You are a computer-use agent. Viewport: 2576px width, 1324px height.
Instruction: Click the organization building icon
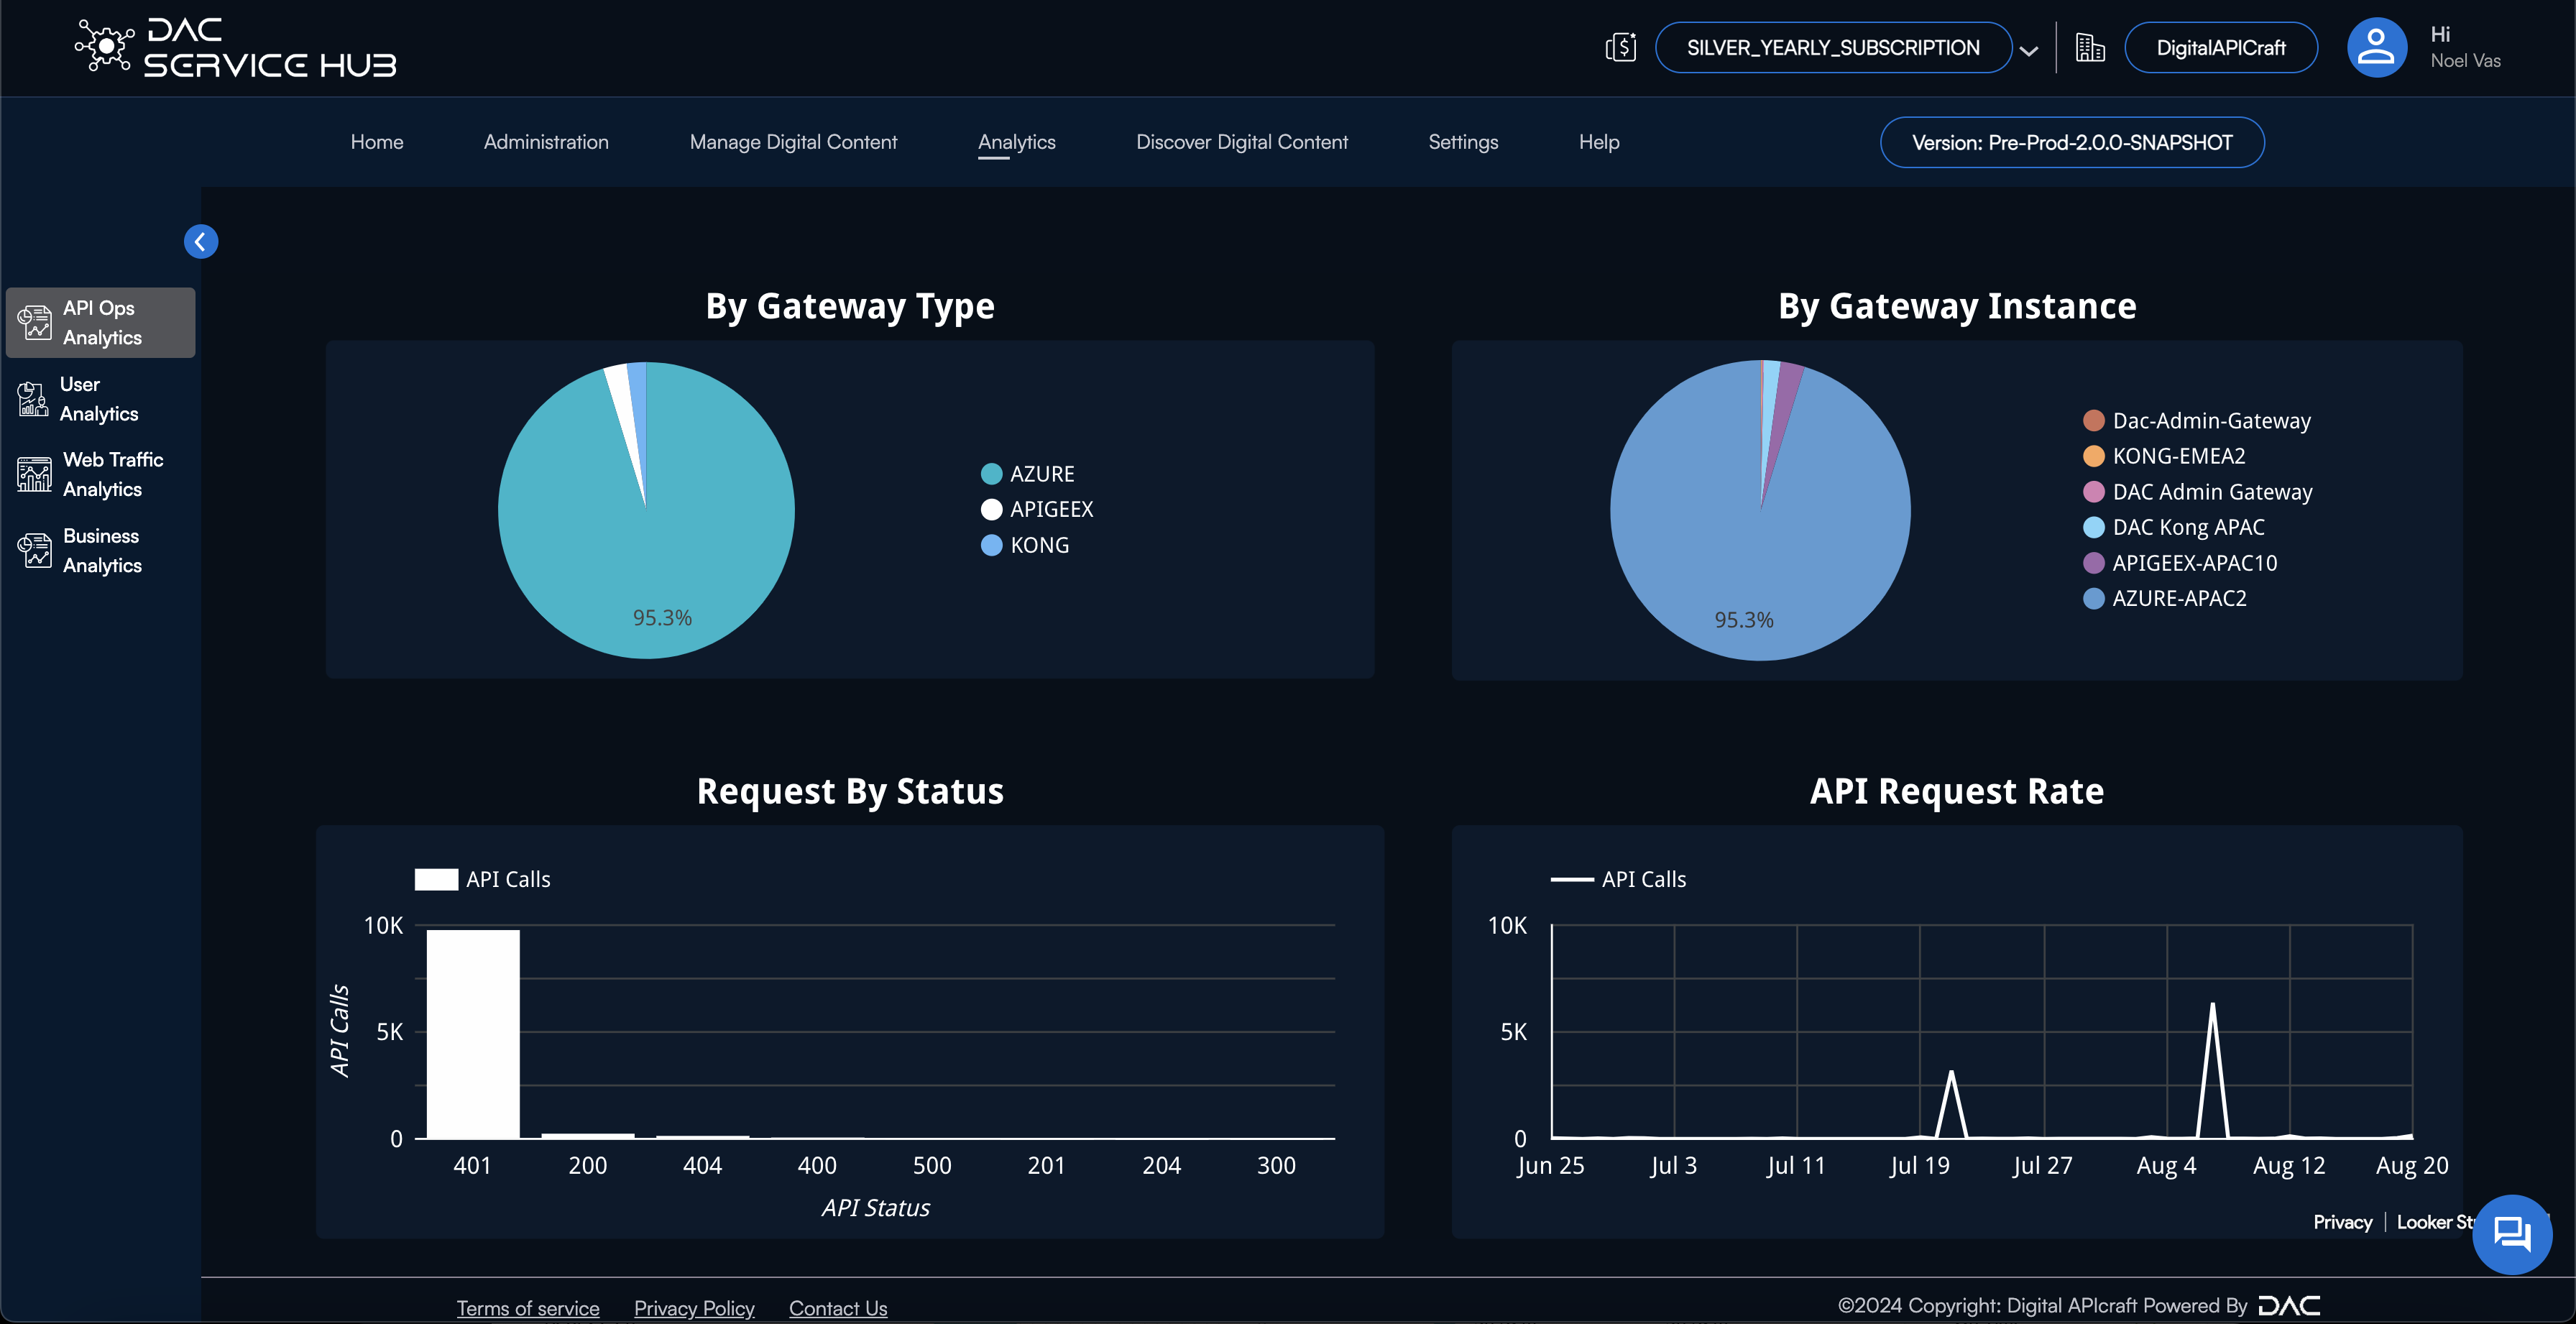tap(2089, 47)
